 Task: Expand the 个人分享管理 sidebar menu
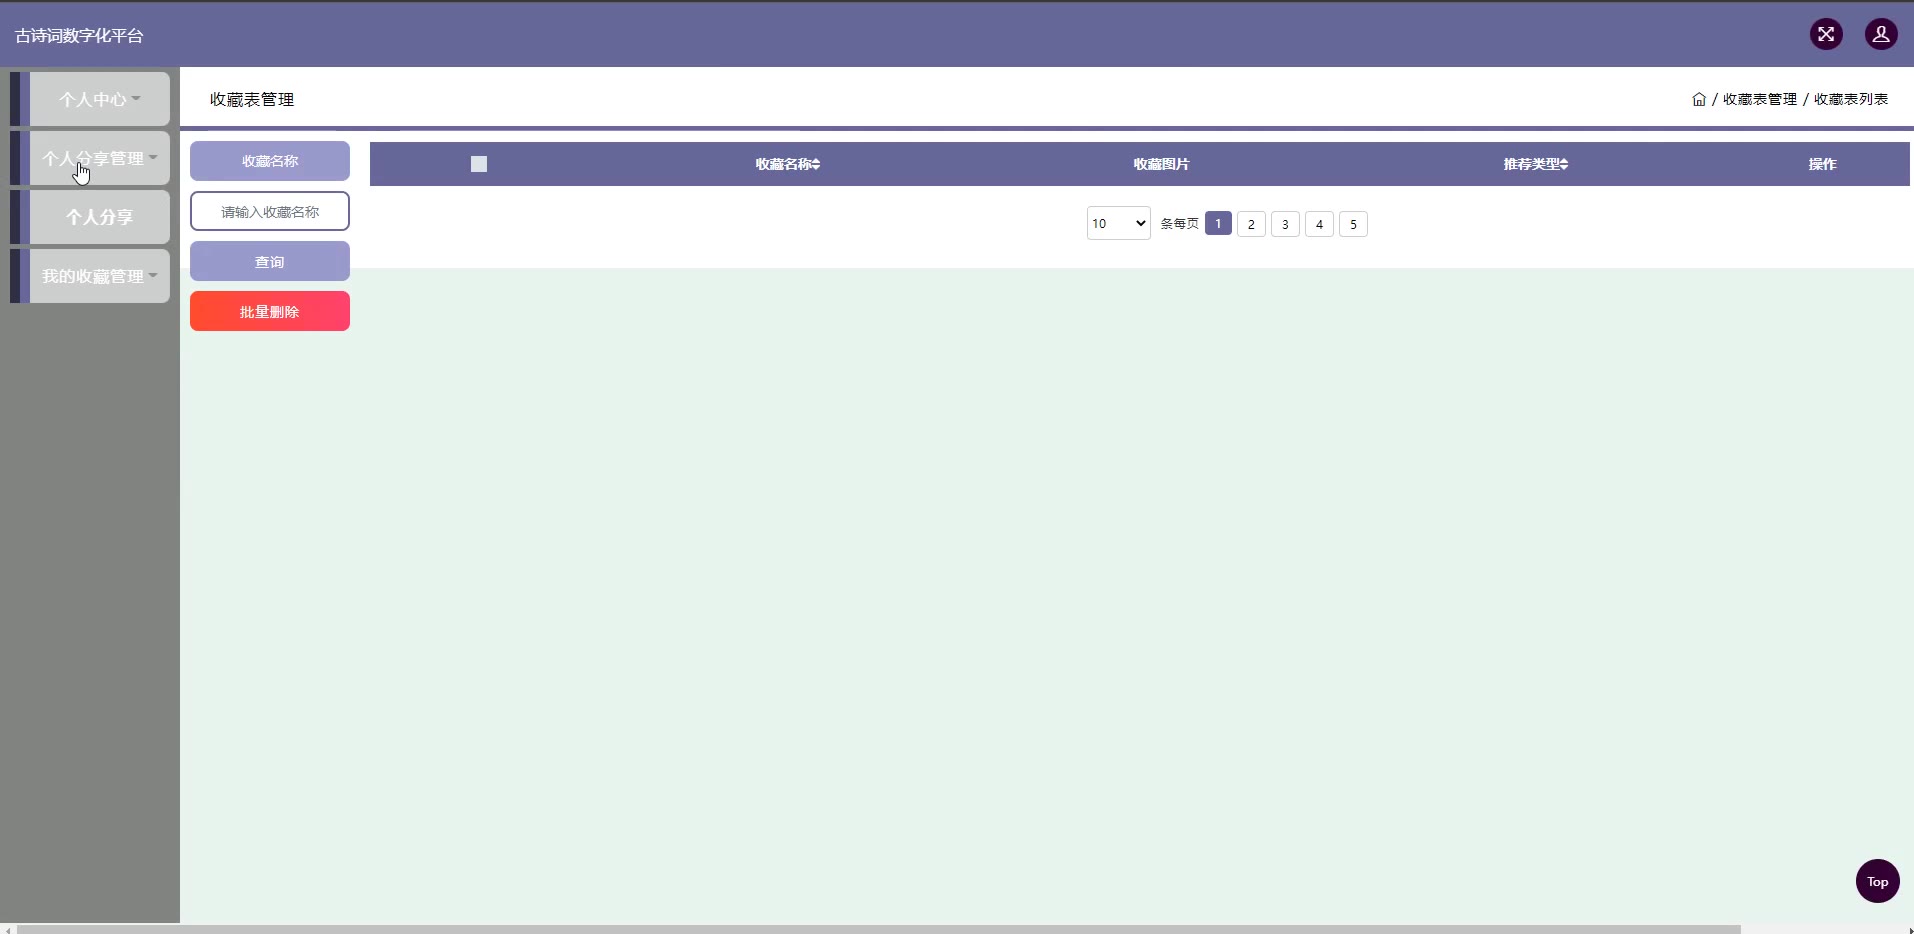pyautogui.click(x=99, y=158)
